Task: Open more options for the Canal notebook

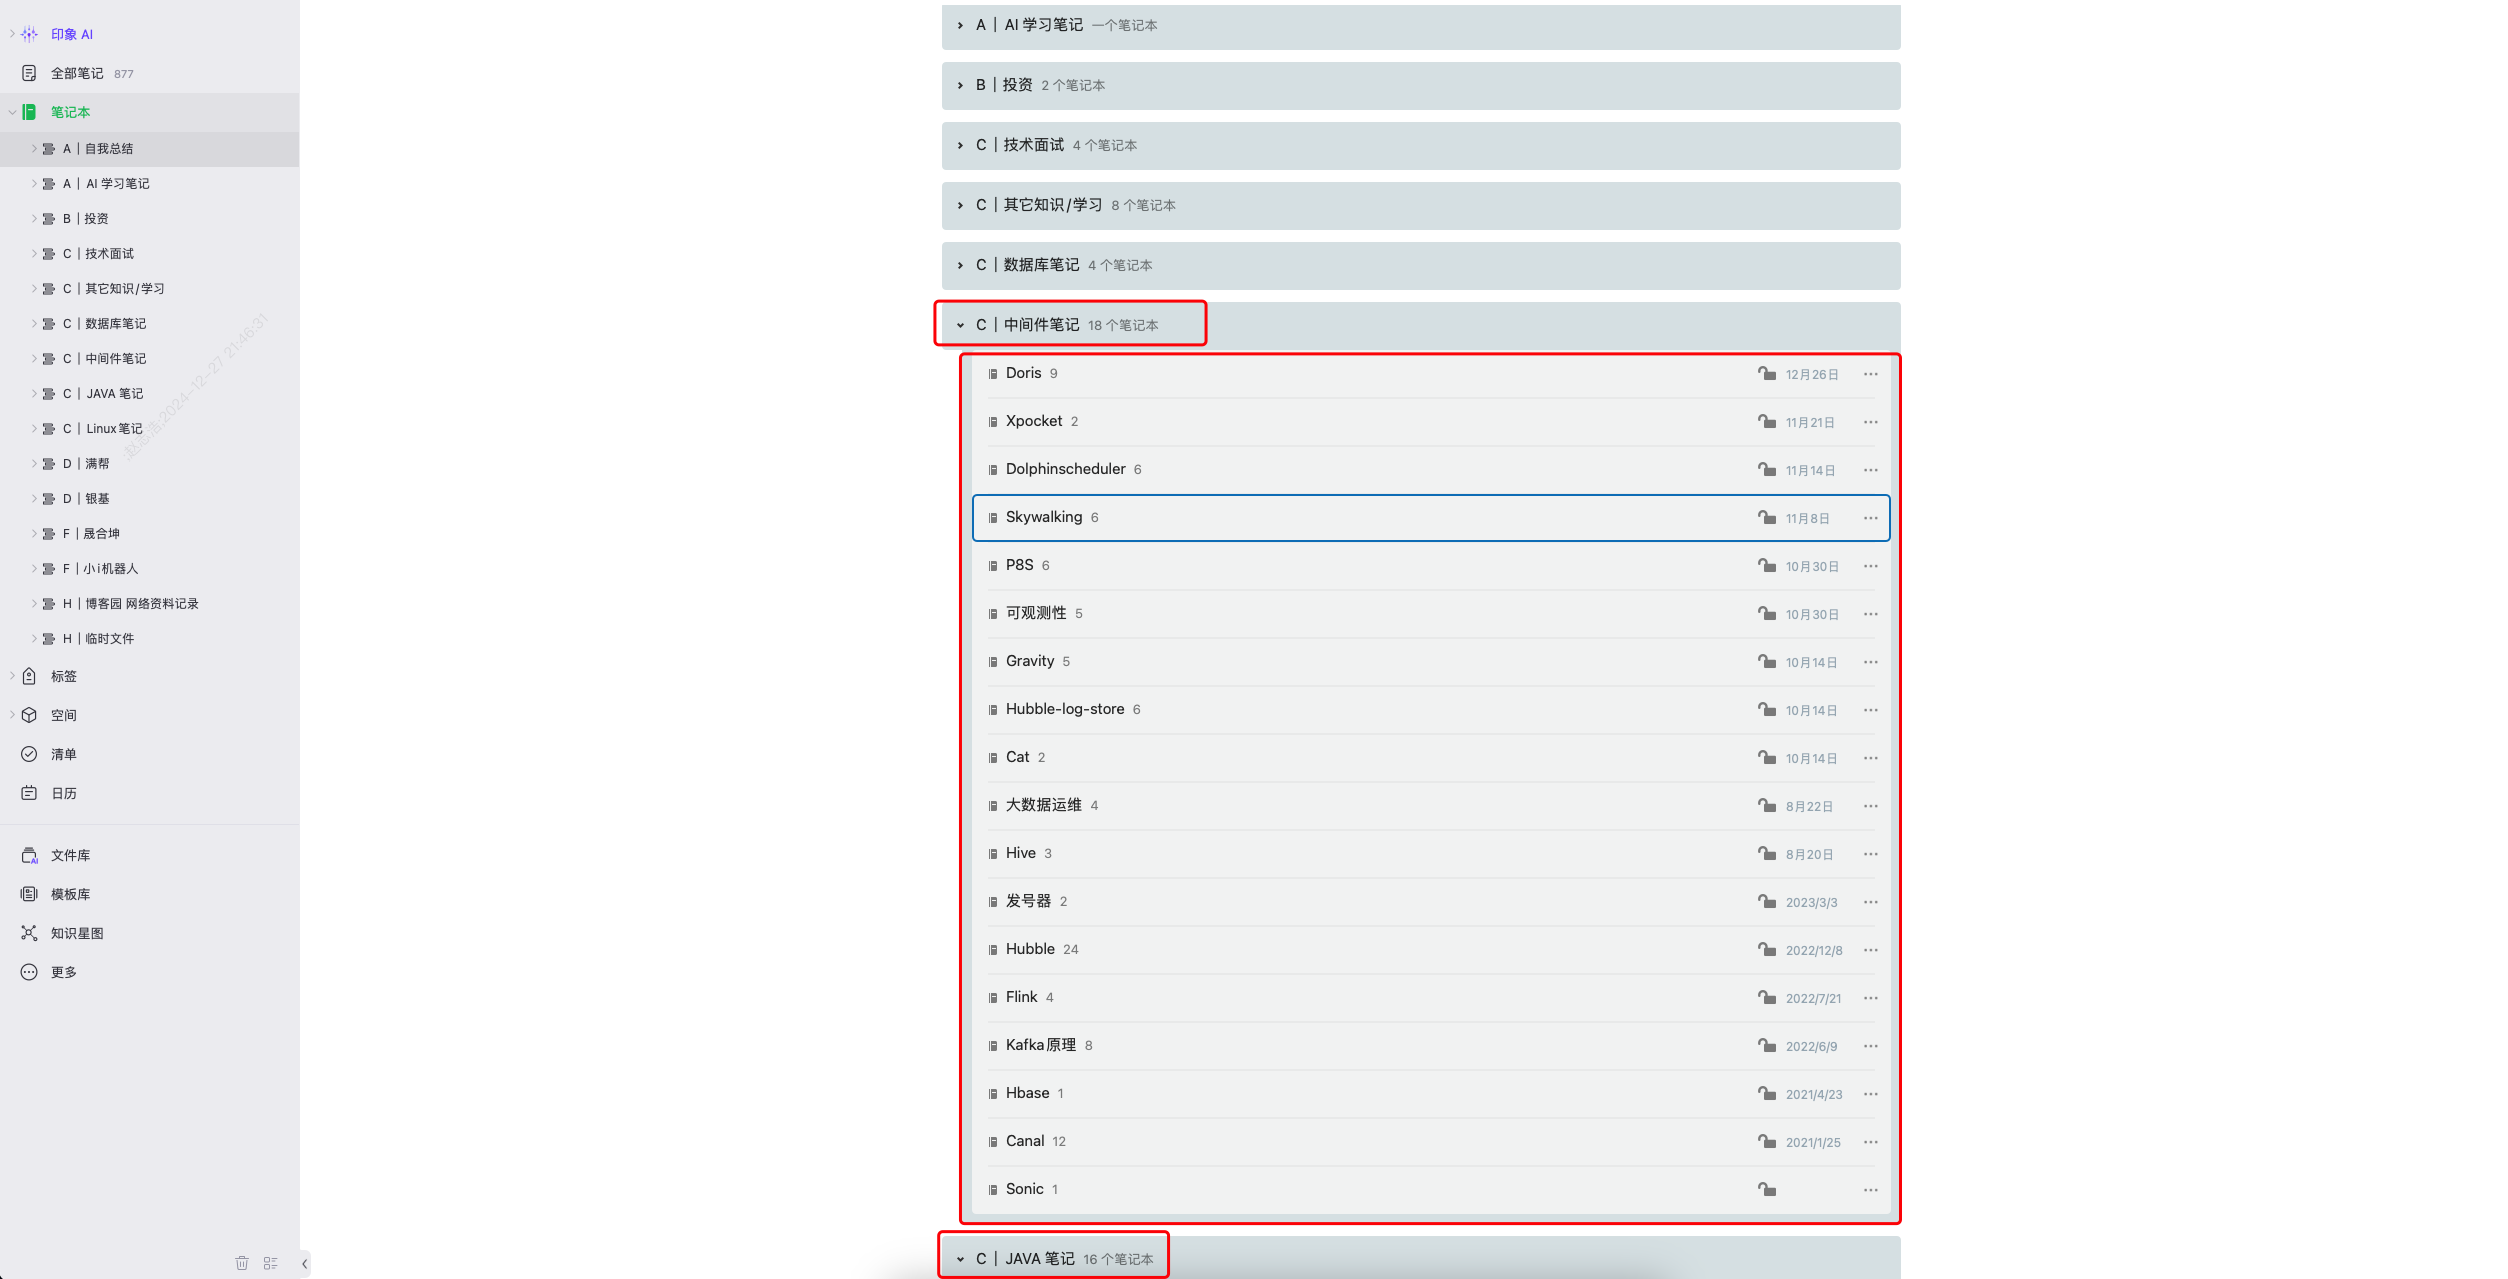Action: tap(1870, 1141)
